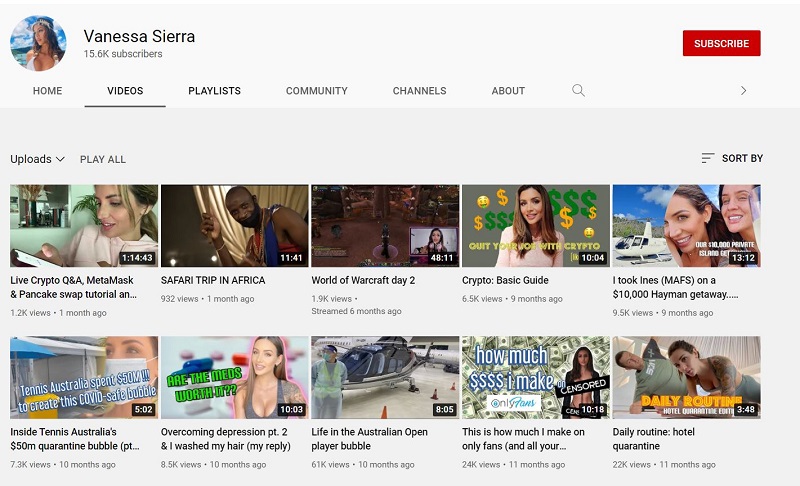This screenshot has height=486, width=800.
Task: Click the 24K views • 11 months ago text
Action: [513, 465]
